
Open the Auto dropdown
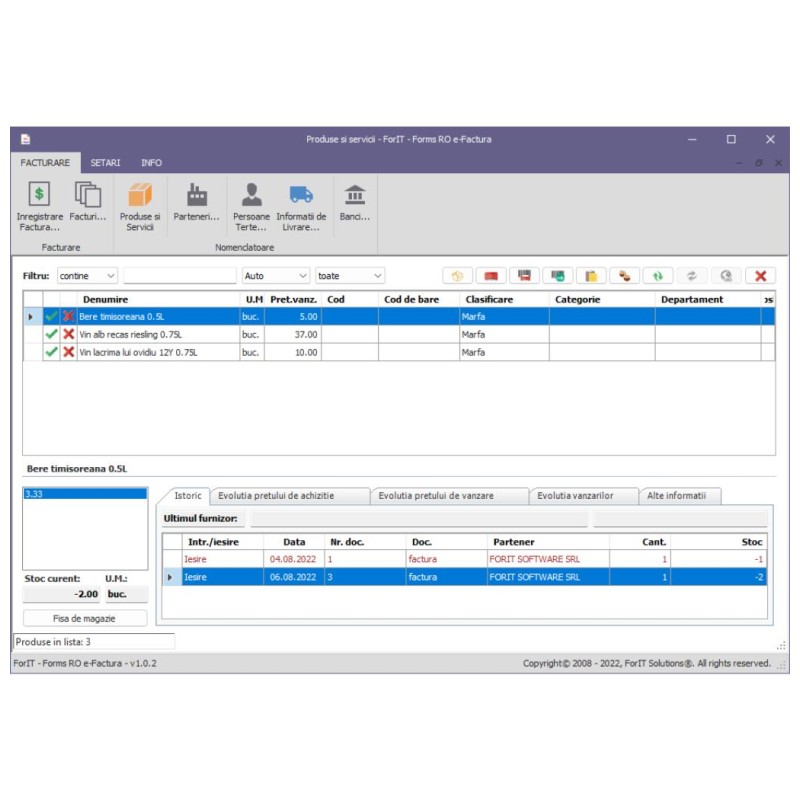[275, 275]
